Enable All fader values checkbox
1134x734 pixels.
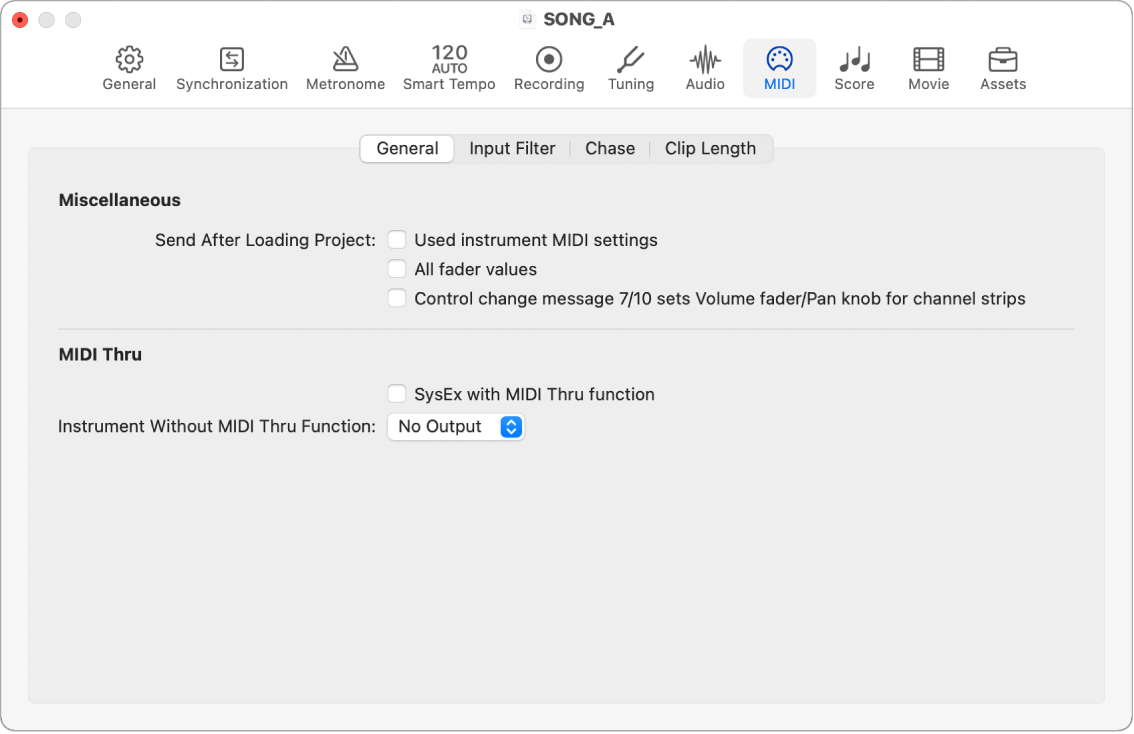point(397,269)
